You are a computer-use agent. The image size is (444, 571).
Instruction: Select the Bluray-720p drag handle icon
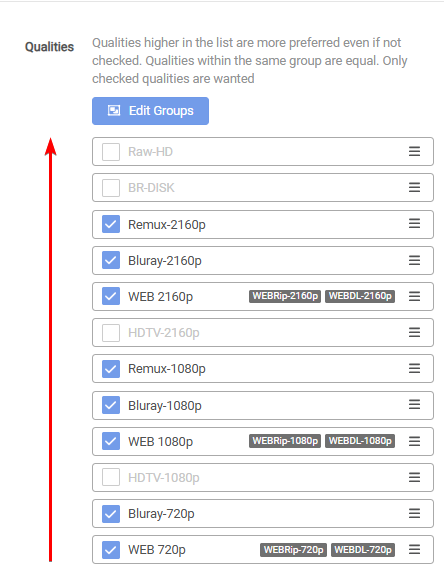click(414, 513)
